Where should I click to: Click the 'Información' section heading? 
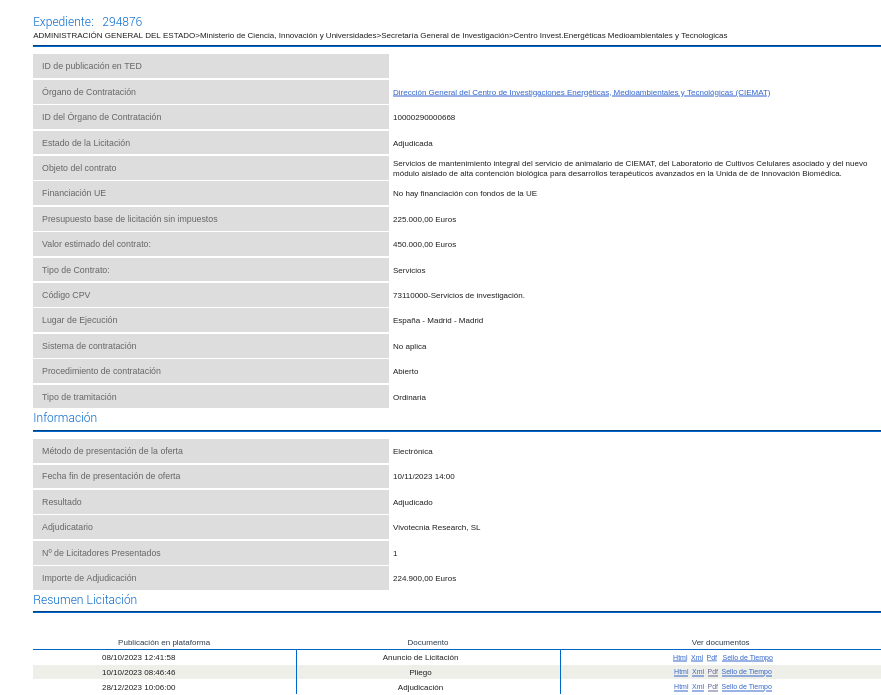pos(65,417)
